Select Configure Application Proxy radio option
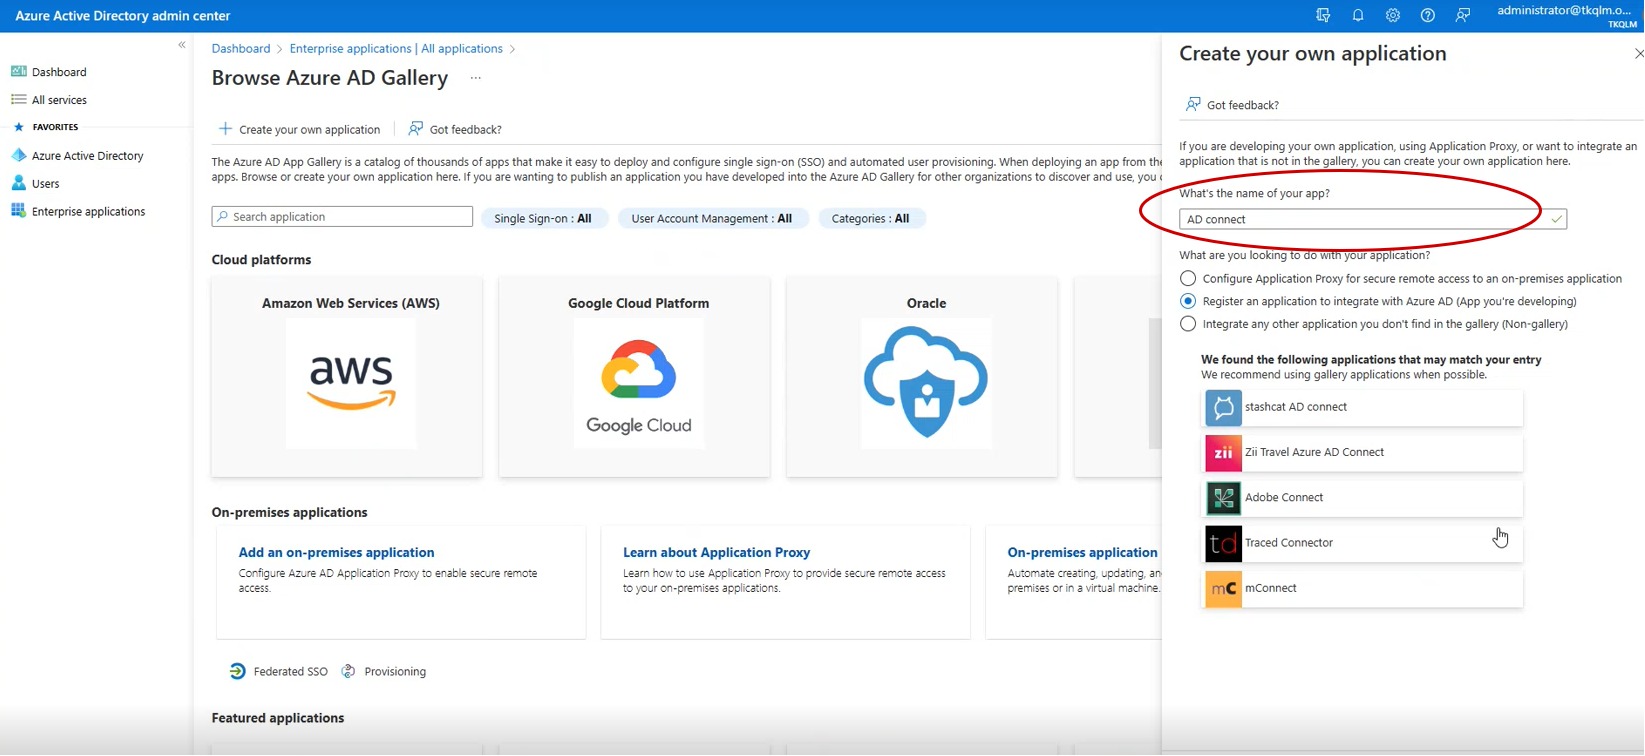 [1188, 279]
